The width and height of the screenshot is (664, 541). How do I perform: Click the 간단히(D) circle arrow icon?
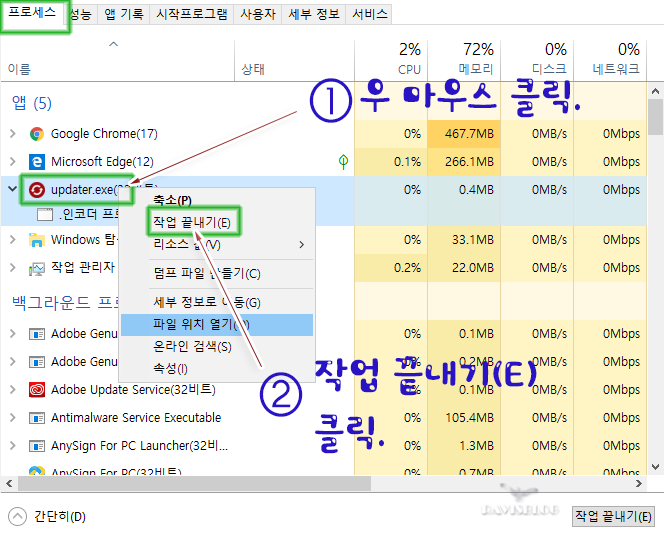click(17, 516)
